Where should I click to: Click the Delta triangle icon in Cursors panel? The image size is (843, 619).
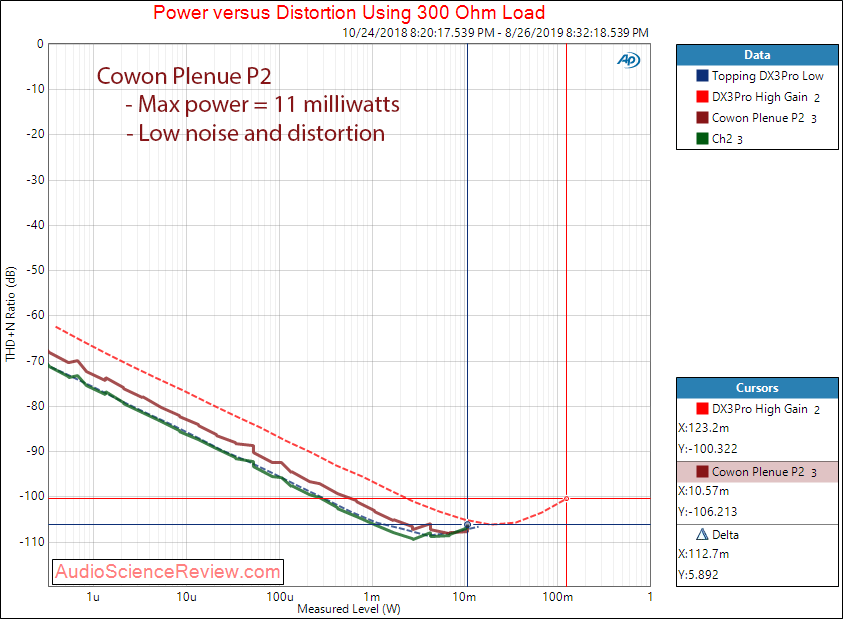pos(702,535)
